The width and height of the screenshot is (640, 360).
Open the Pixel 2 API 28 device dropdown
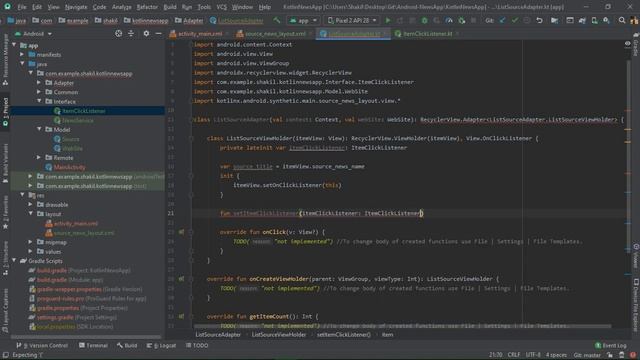(x=352, y=20)
